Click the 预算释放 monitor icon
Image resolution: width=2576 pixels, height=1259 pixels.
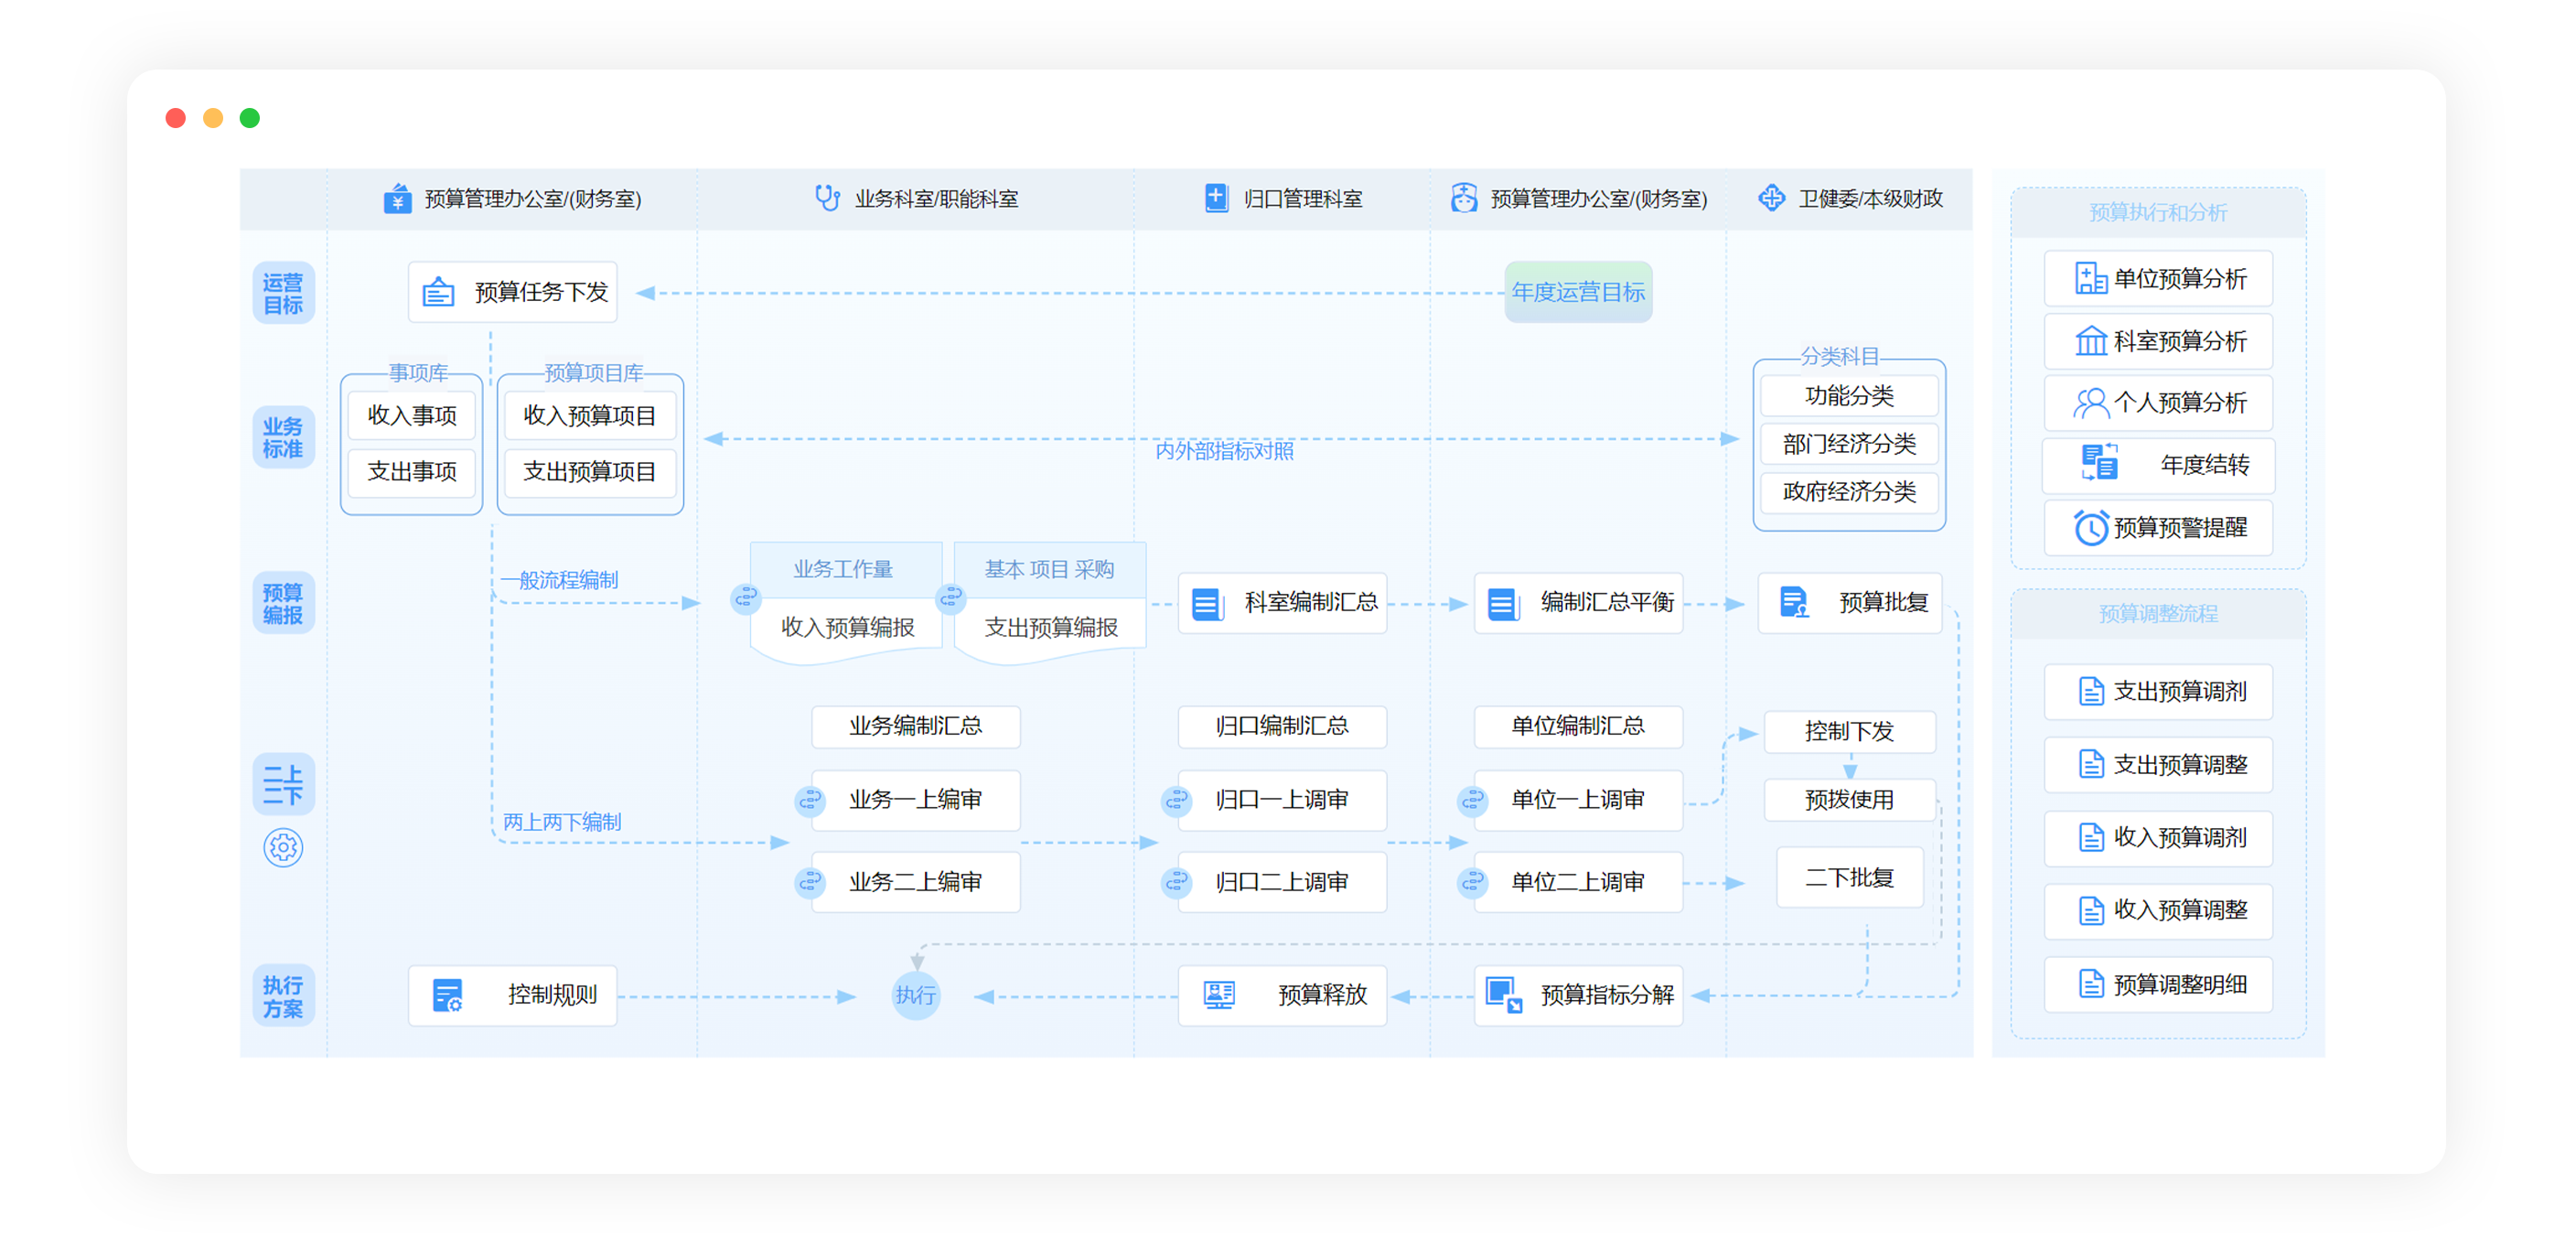[x=1219, y=994]
